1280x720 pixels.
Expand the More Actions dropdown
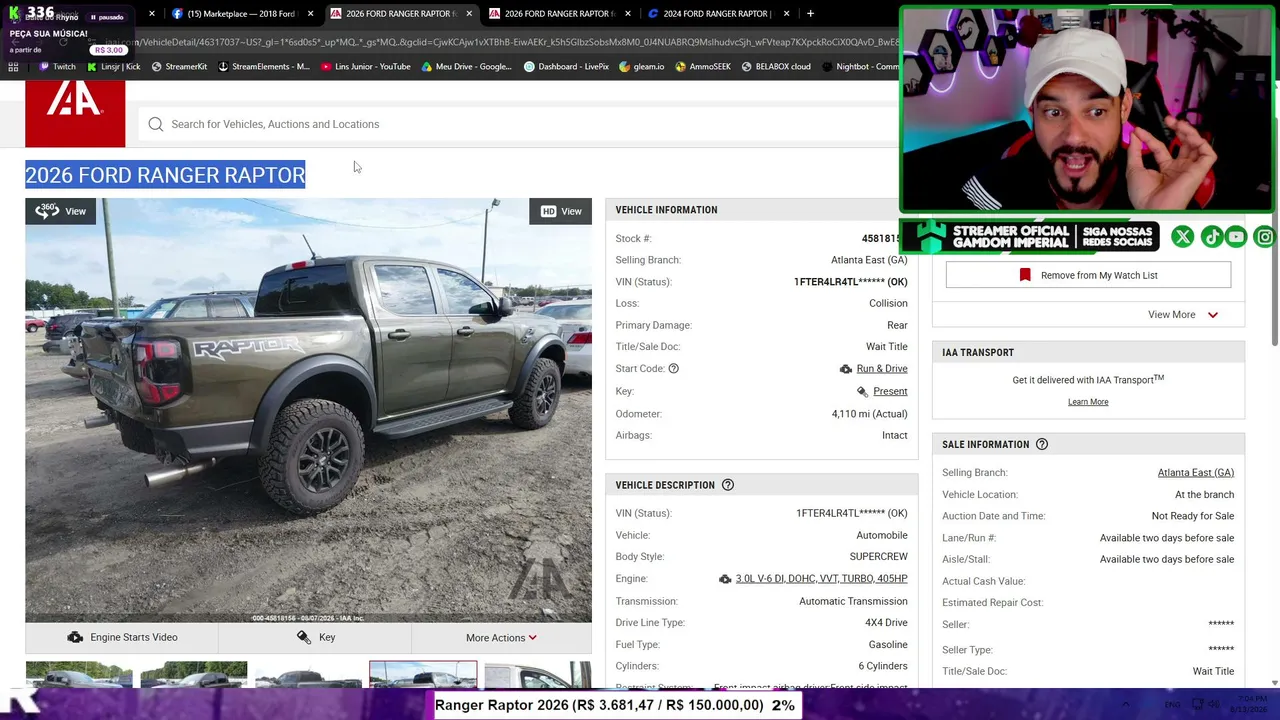(501, 637)
